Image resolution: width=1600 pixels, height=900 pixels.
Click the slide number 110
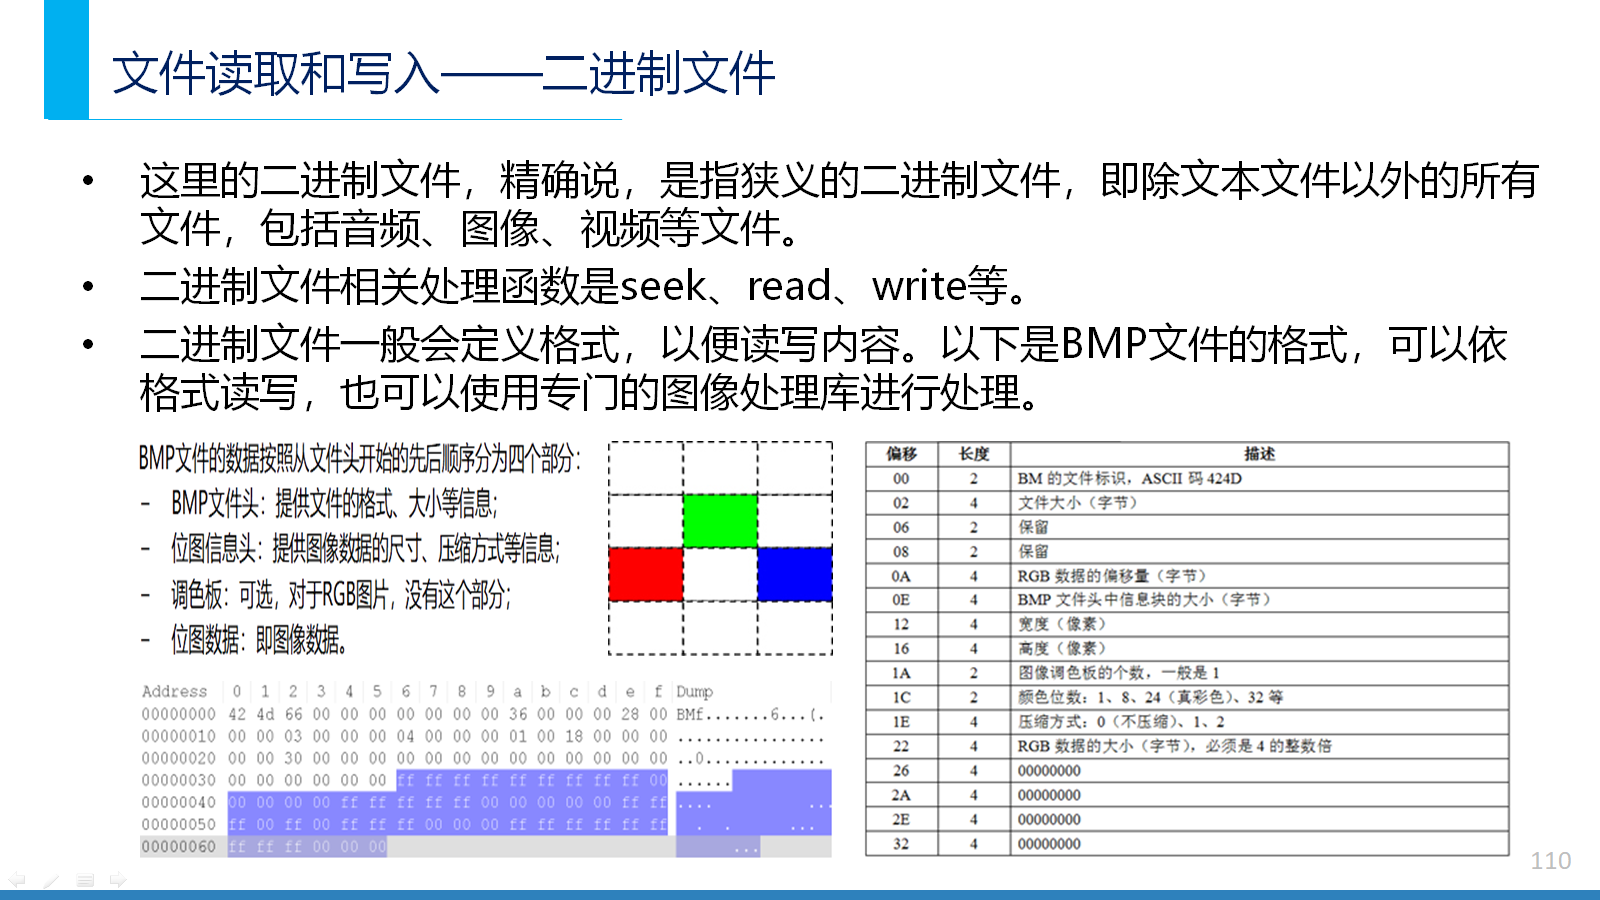pyautogui.click(x=1550, y=861)
